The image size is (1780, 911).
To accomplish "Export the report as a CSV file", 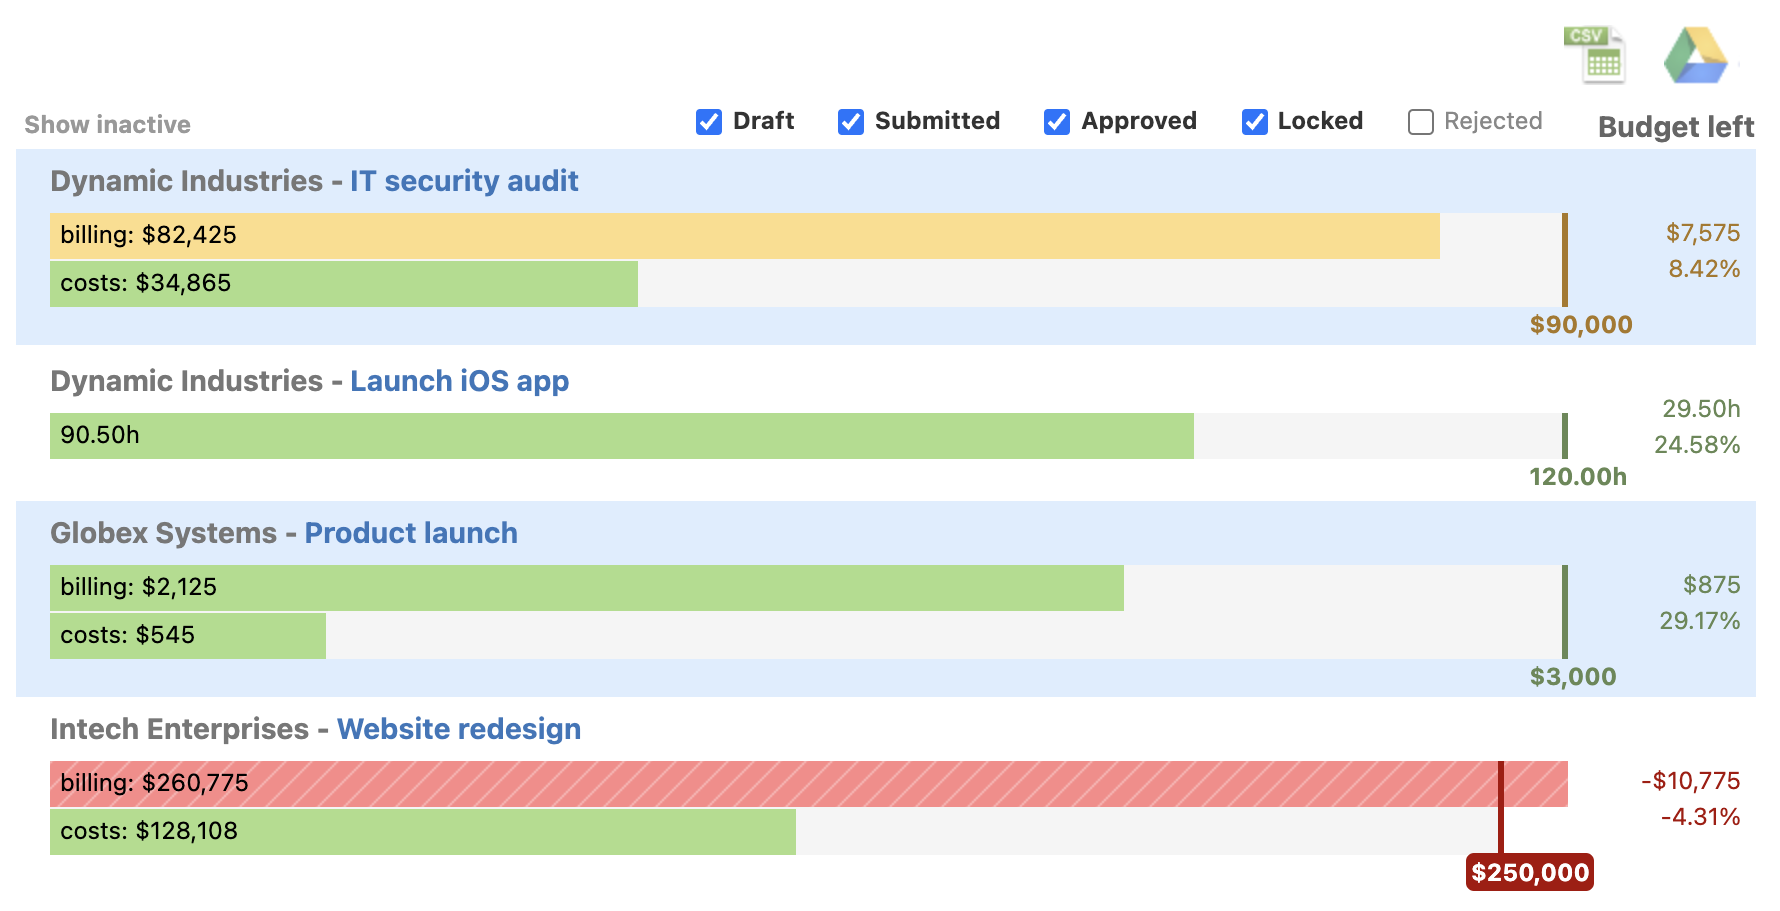I will click(x=1595, y=55).
